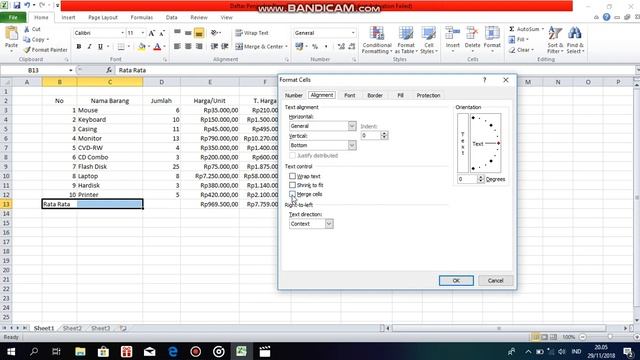This screenshot has width=640, height=360.
Task: Check the Merge cells checkbox
Action: coord(292,194)
